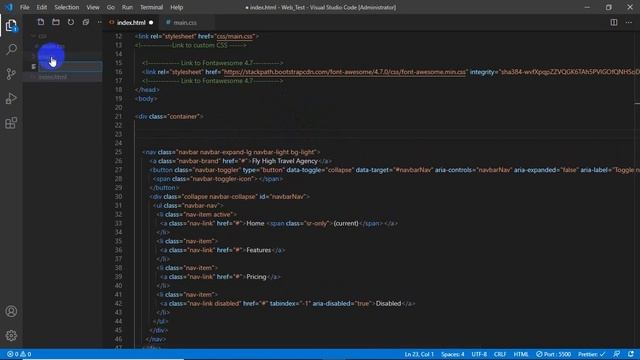Open the Search view in activity bar
This screenshot has height=360, width=640.
coord(11,50)
